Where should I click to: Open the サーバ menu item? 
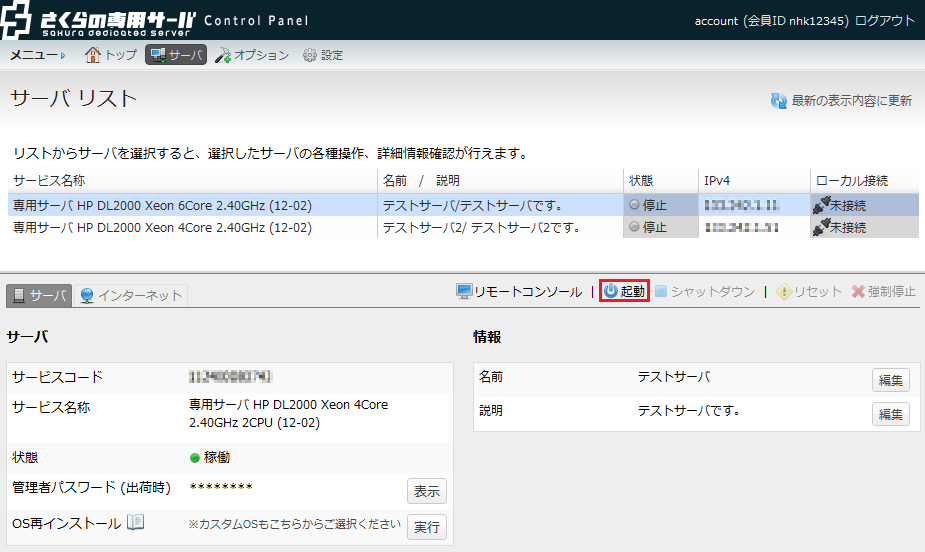[x=176, y=55]
